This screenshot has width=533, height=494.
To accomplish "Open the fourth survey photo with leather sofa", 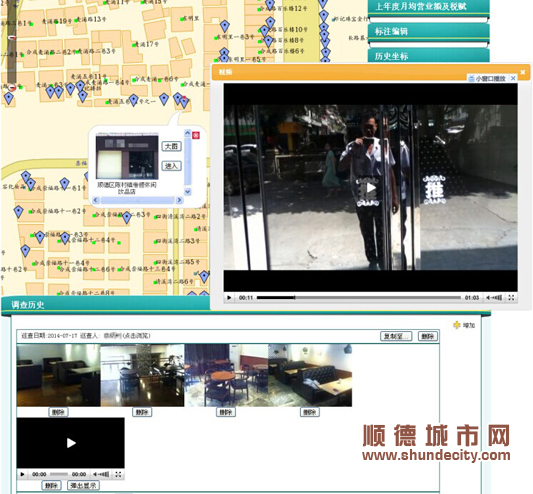I will (x=310, y=375).
